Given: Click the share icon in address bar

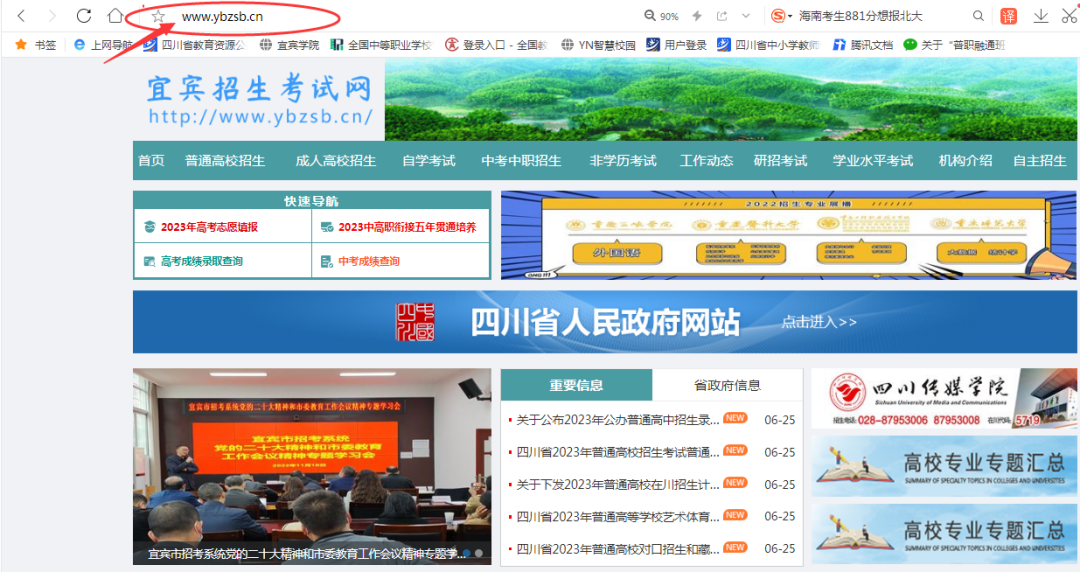Looking at the screenshot, I should click(722, 16).
